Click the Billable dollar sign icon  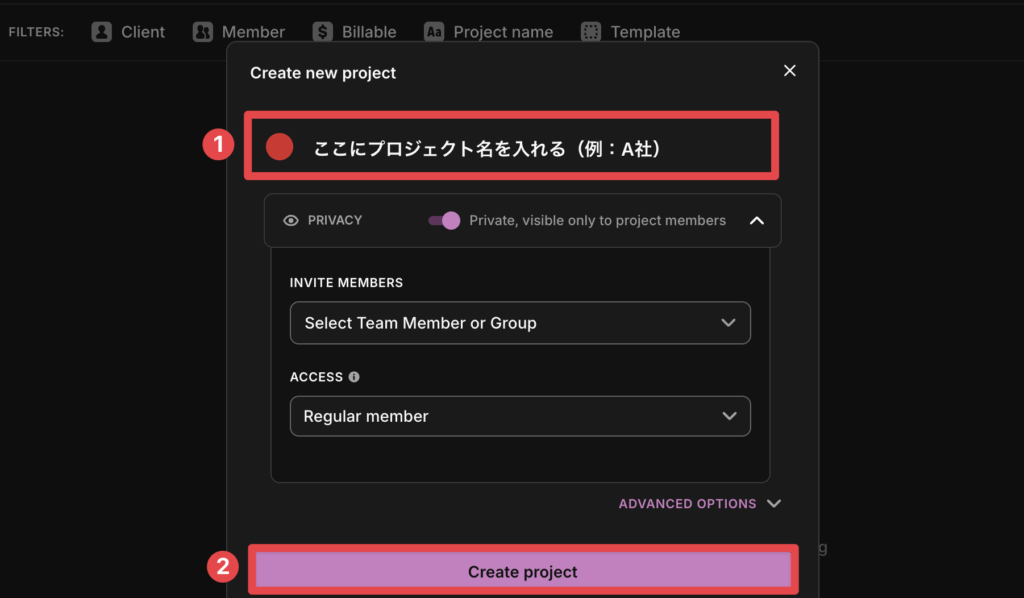coord(322,32)
